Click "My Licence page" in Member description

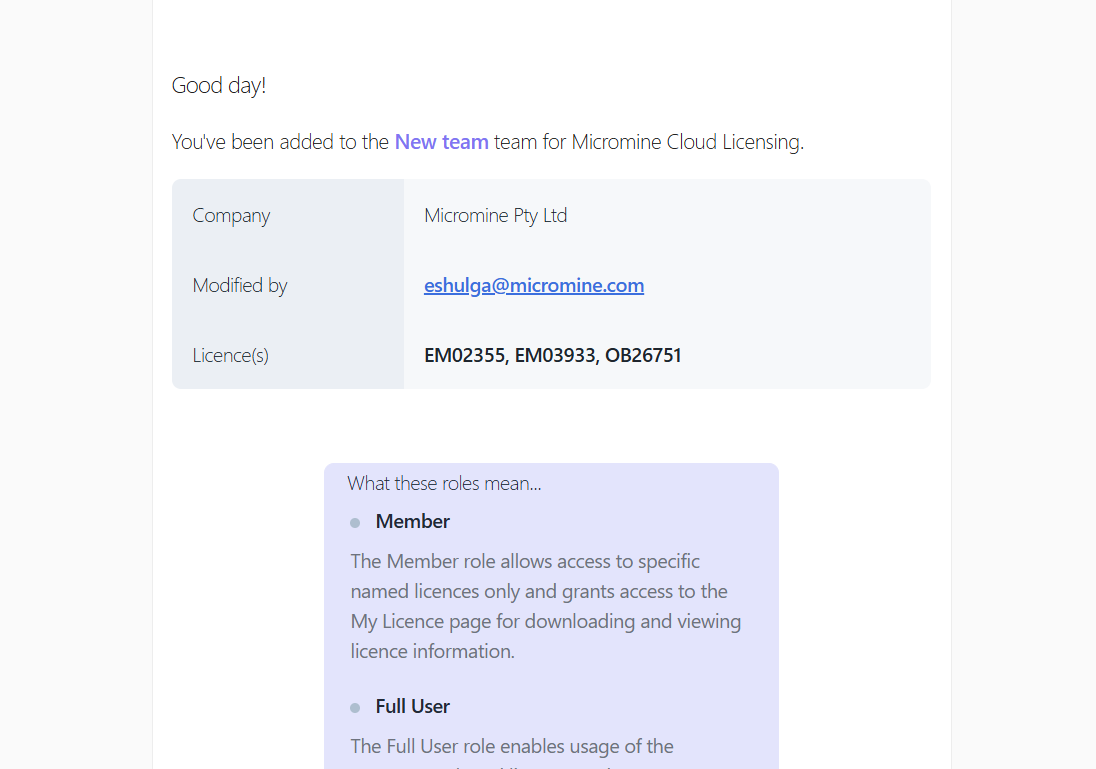pos(420,622)
